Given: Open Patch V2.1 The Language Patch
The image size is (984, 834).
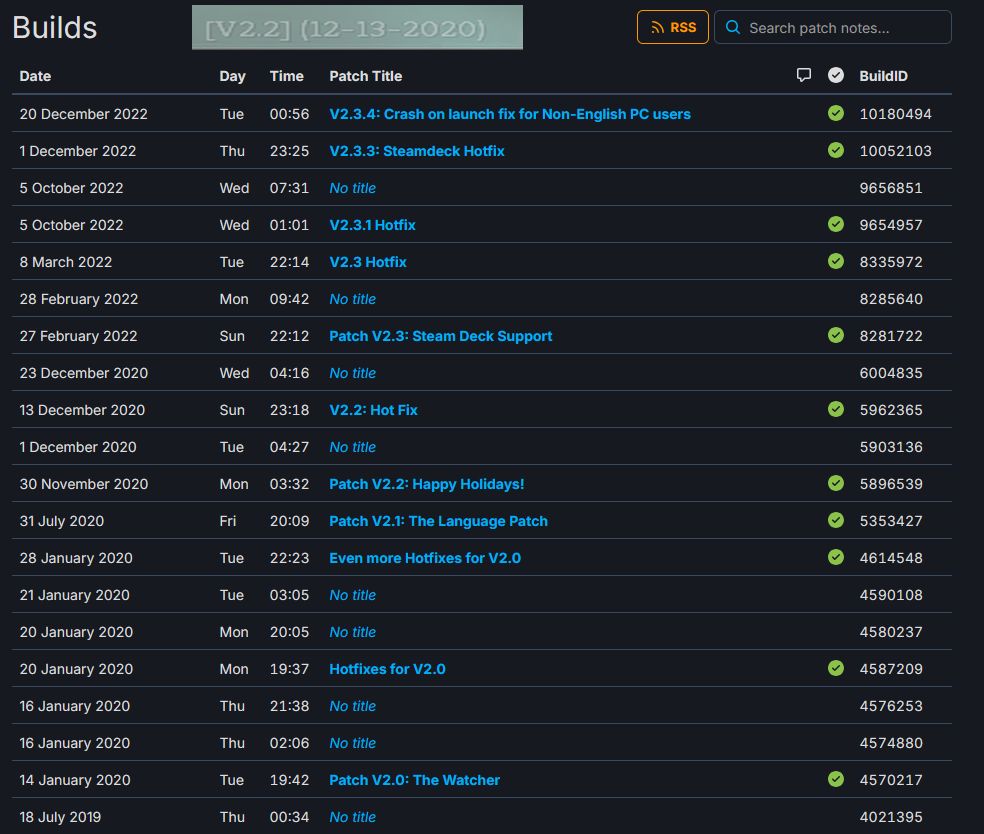Looking at the screenshot, I should click(438, 521).
